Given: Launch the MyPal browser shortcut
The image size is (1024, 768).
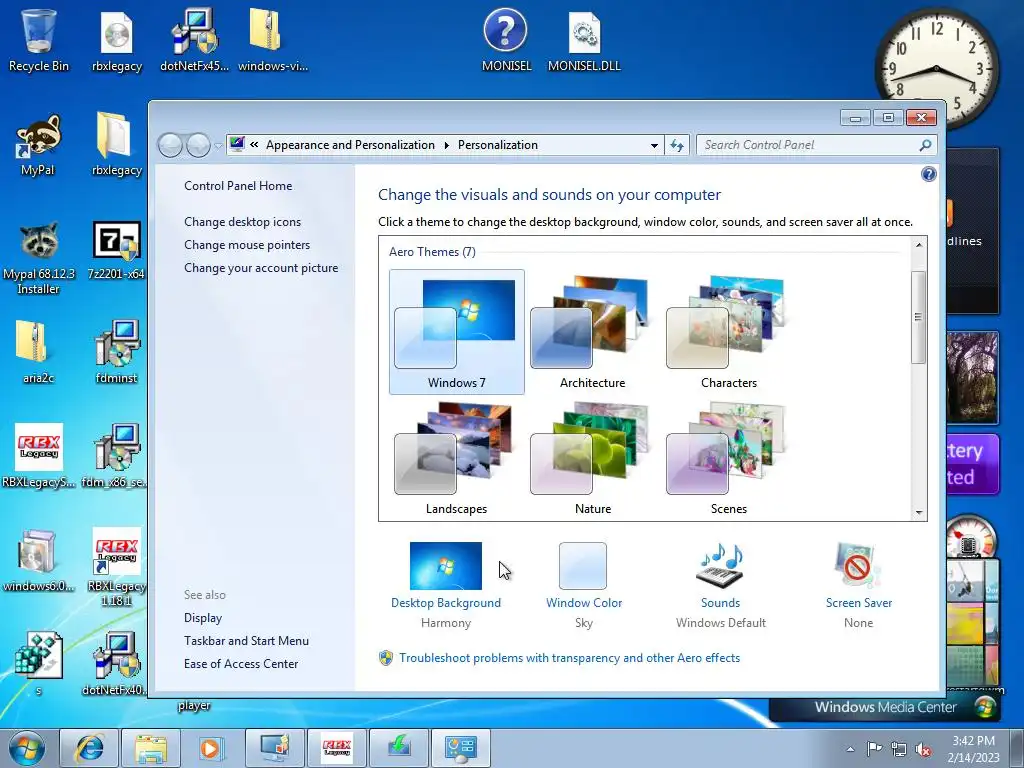Looking at the screenshot, I should pyautogui.click(x=39, y=145).
